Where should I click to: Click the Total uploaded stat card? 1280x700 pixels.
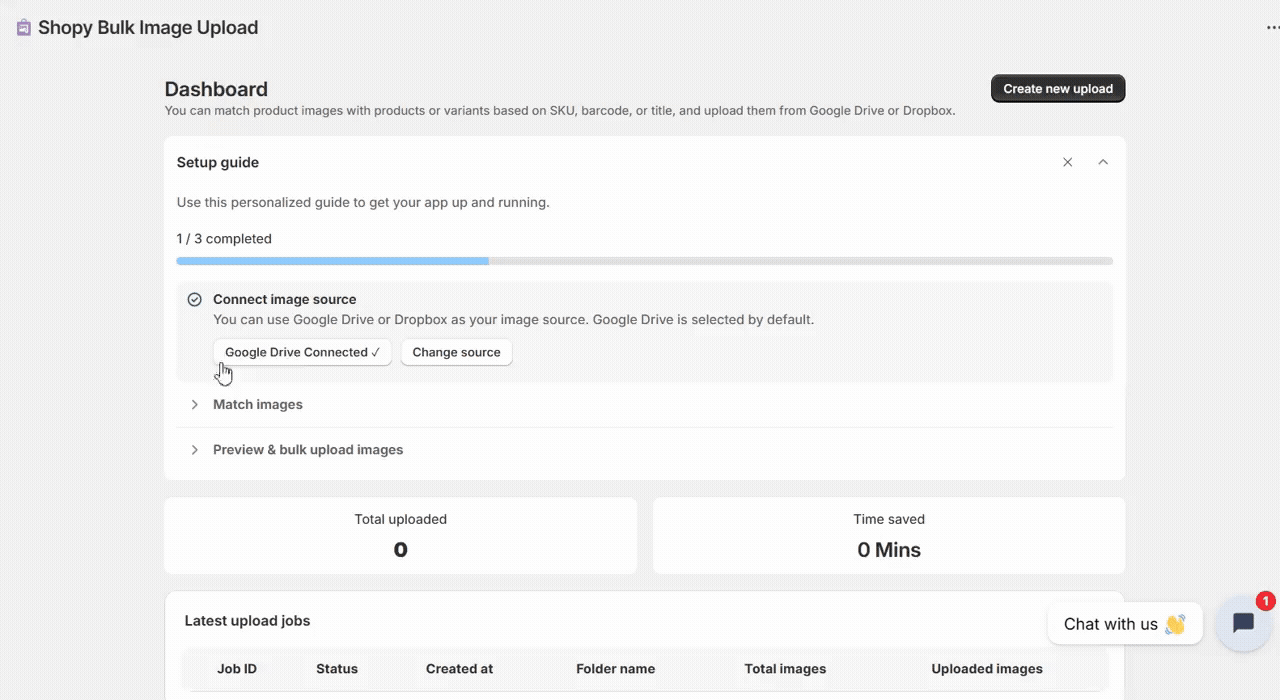(x=400, y=536)
